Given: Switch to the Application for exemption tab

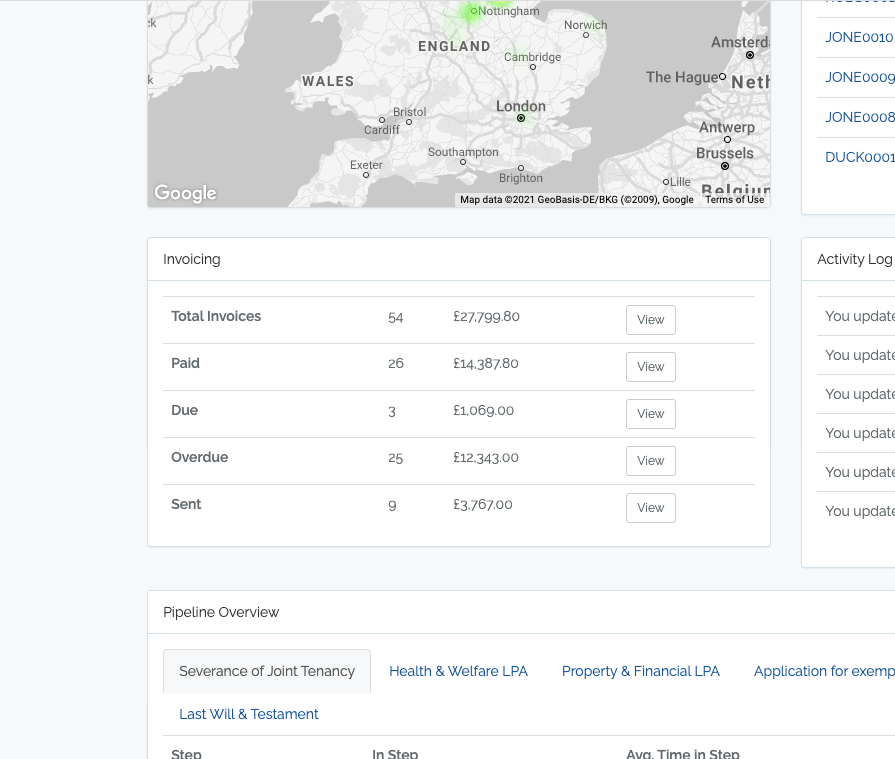Looking at the screenshot, I should [x=823, y=671].
